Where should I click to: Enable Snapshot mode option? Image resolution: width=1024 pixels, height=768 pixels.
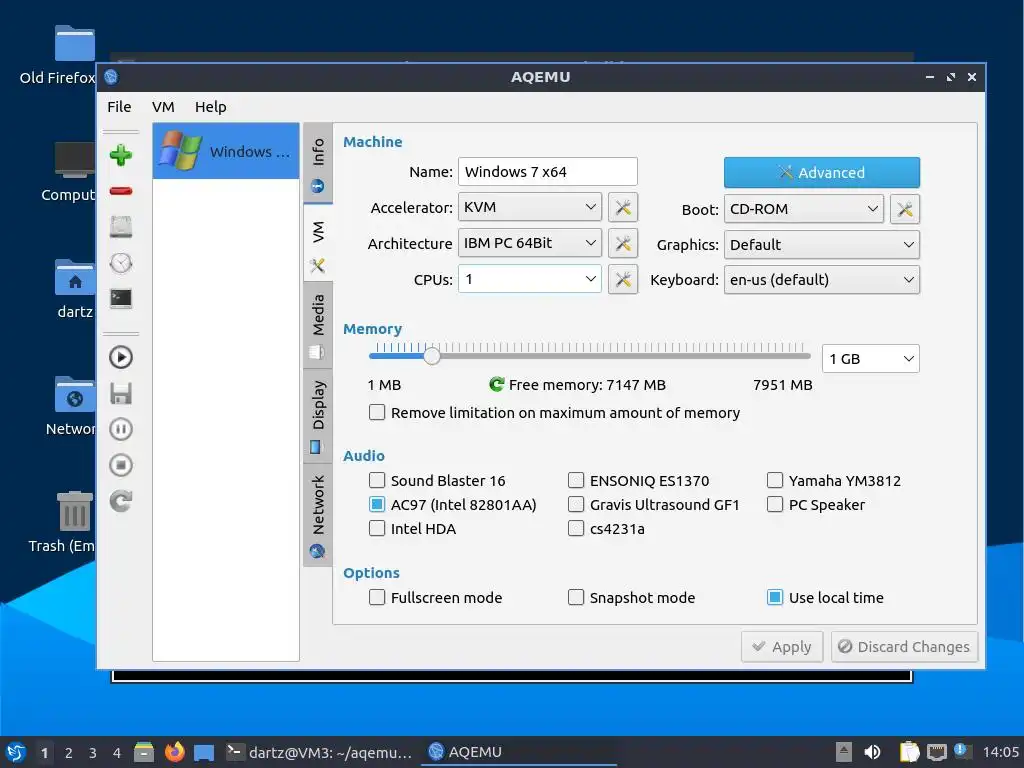(576, 597)
